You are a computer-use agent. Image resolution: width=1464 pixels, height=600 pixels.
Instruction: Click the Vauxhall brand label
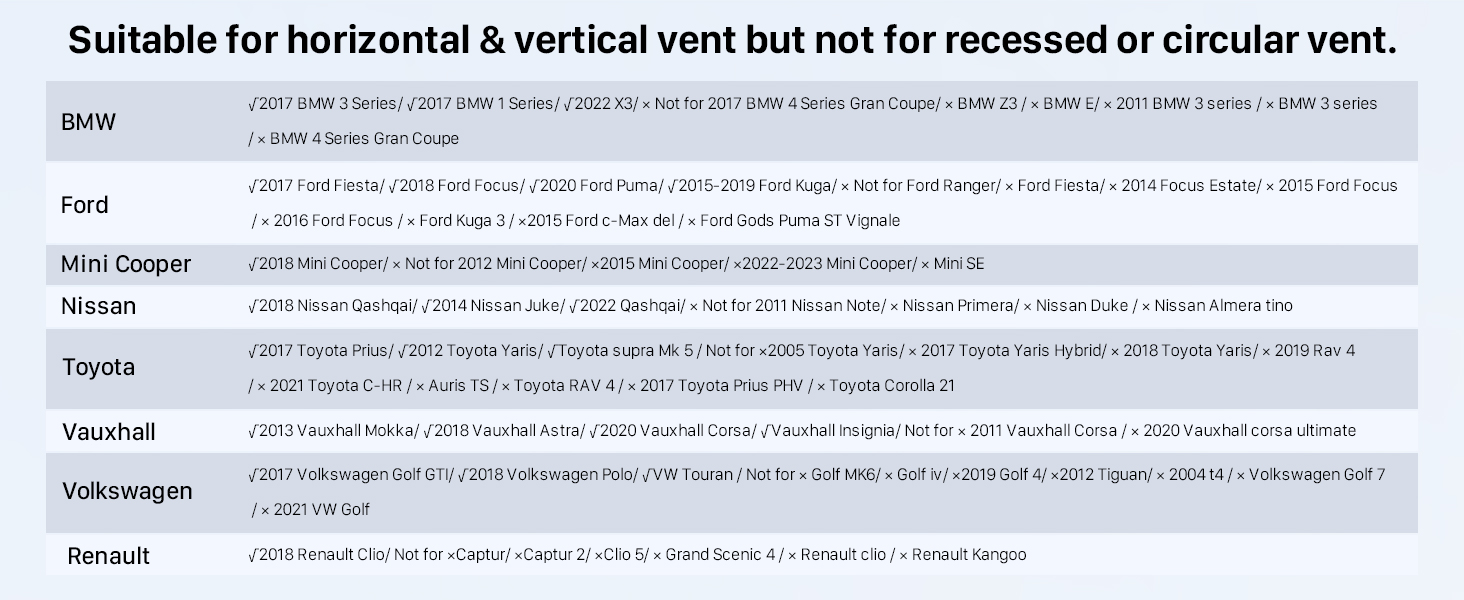tap(108, 432)
